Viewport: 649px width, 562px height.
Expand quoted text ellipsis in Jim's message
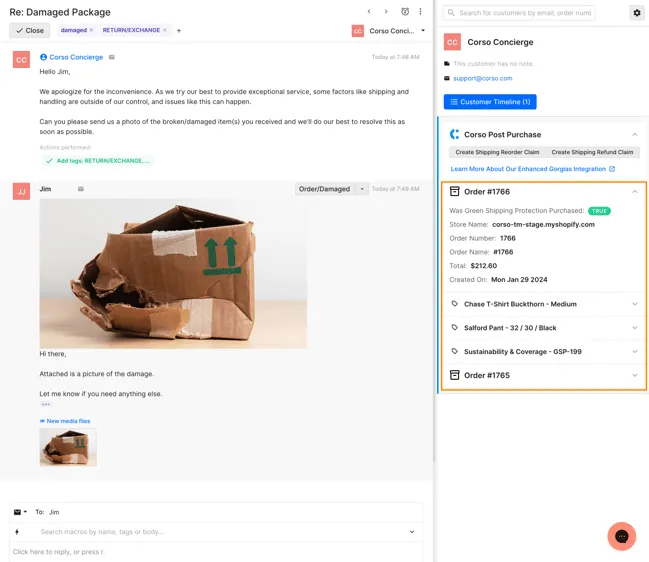(46, 404)
